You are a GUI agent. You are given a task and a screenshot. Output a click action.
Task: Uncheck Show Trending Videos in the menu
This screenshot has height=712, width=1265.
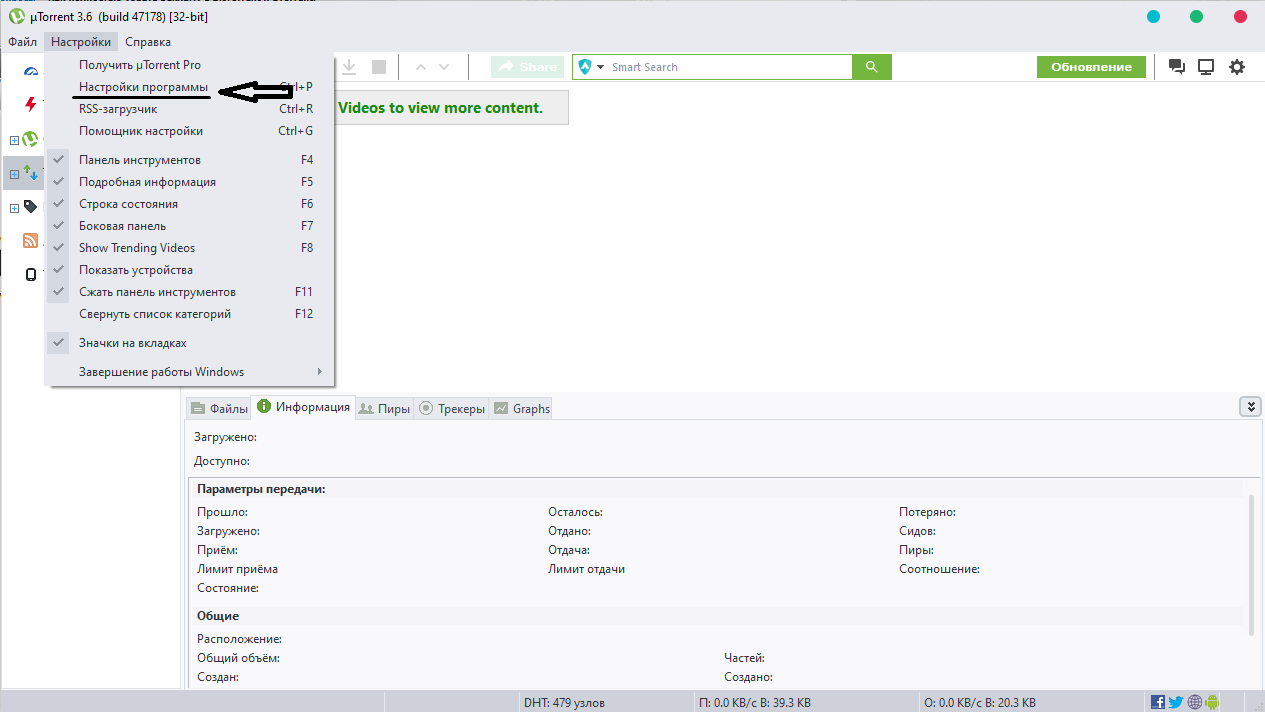(137, 248)
